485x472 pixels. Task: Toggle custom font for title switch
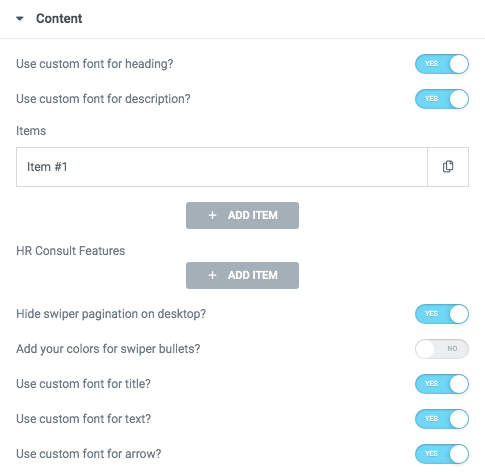click(x=442, y=384)
